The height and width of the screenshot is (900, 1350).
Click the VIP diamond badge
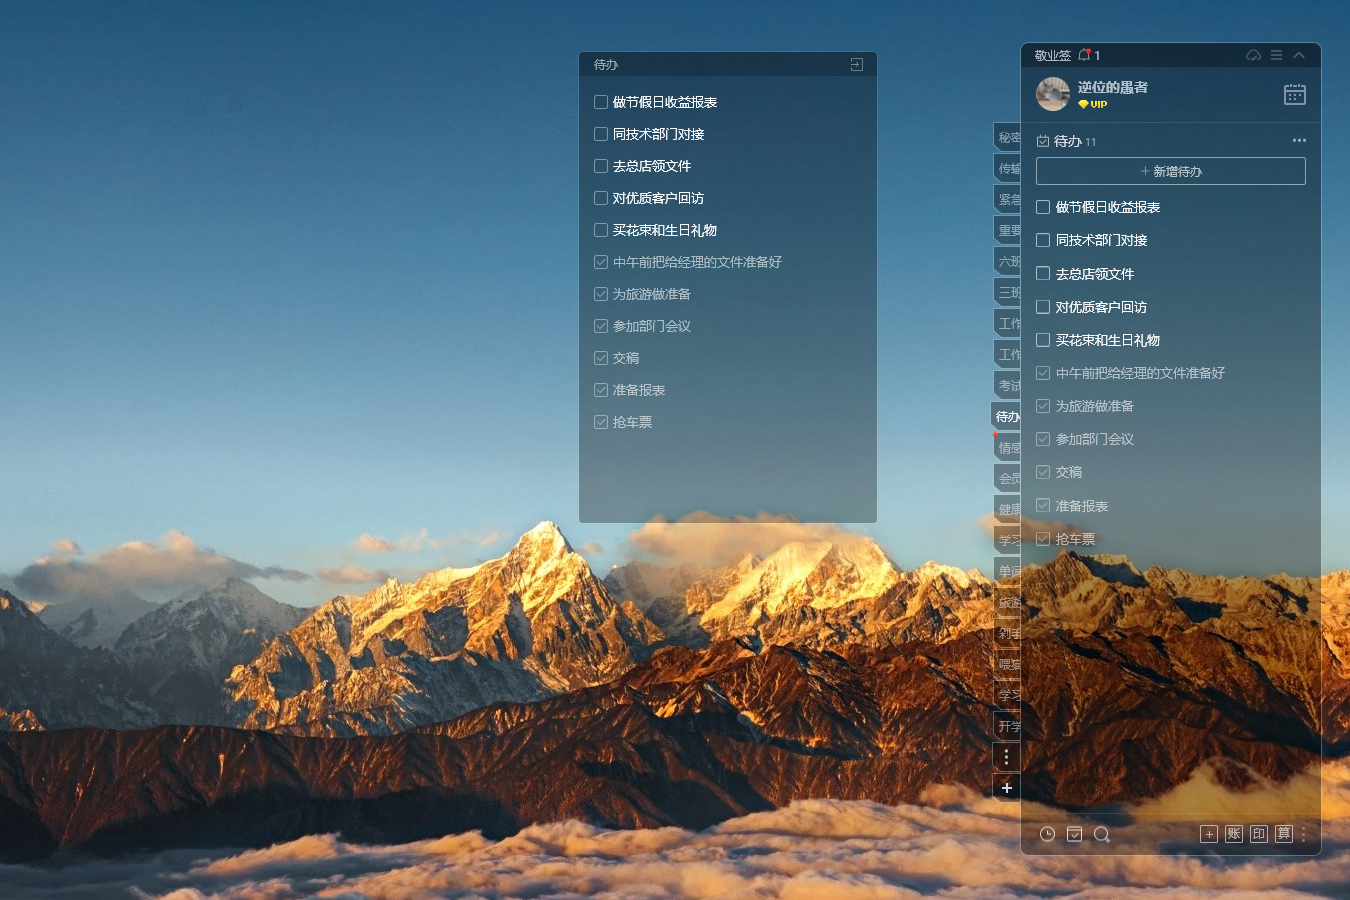[x=1092, y=104]
